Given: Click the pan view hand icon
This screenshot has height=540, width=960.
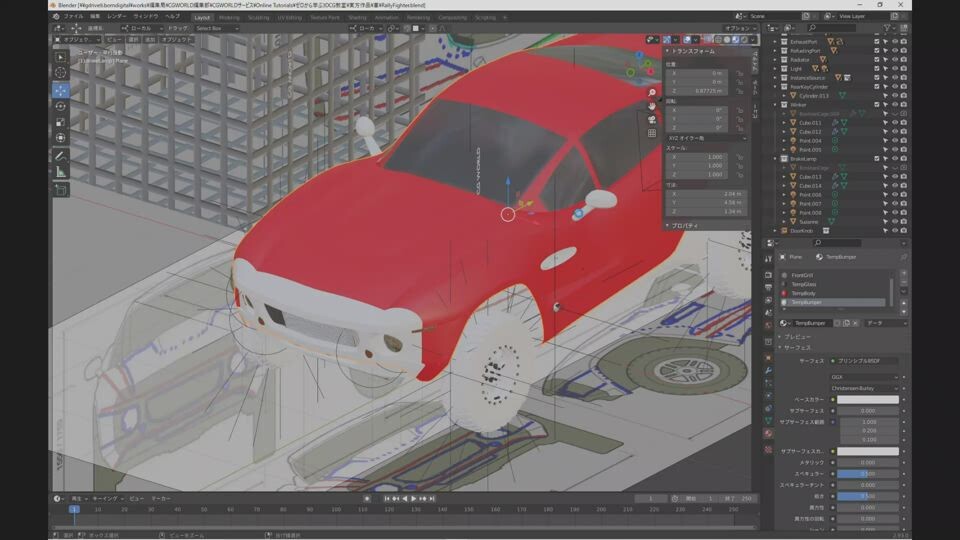Looking at the screenshot, I should click(x=652, y=105).
